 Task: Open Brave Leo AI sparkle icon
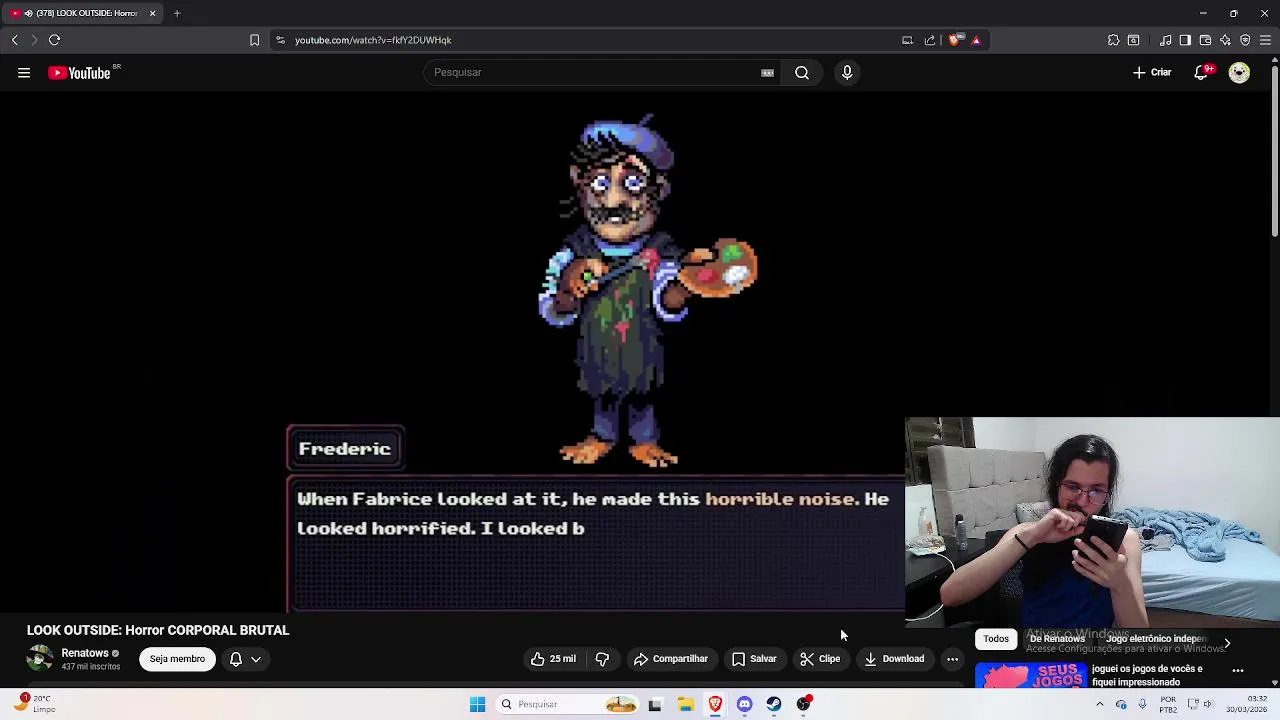pyautogui.click(x=1225, y=40)
